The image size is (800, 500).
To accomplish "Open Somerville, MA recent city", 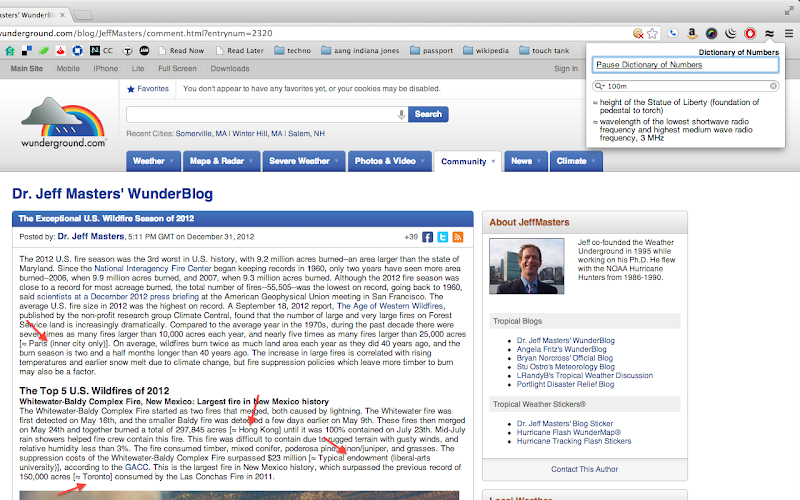I will (x=201, y=134).
